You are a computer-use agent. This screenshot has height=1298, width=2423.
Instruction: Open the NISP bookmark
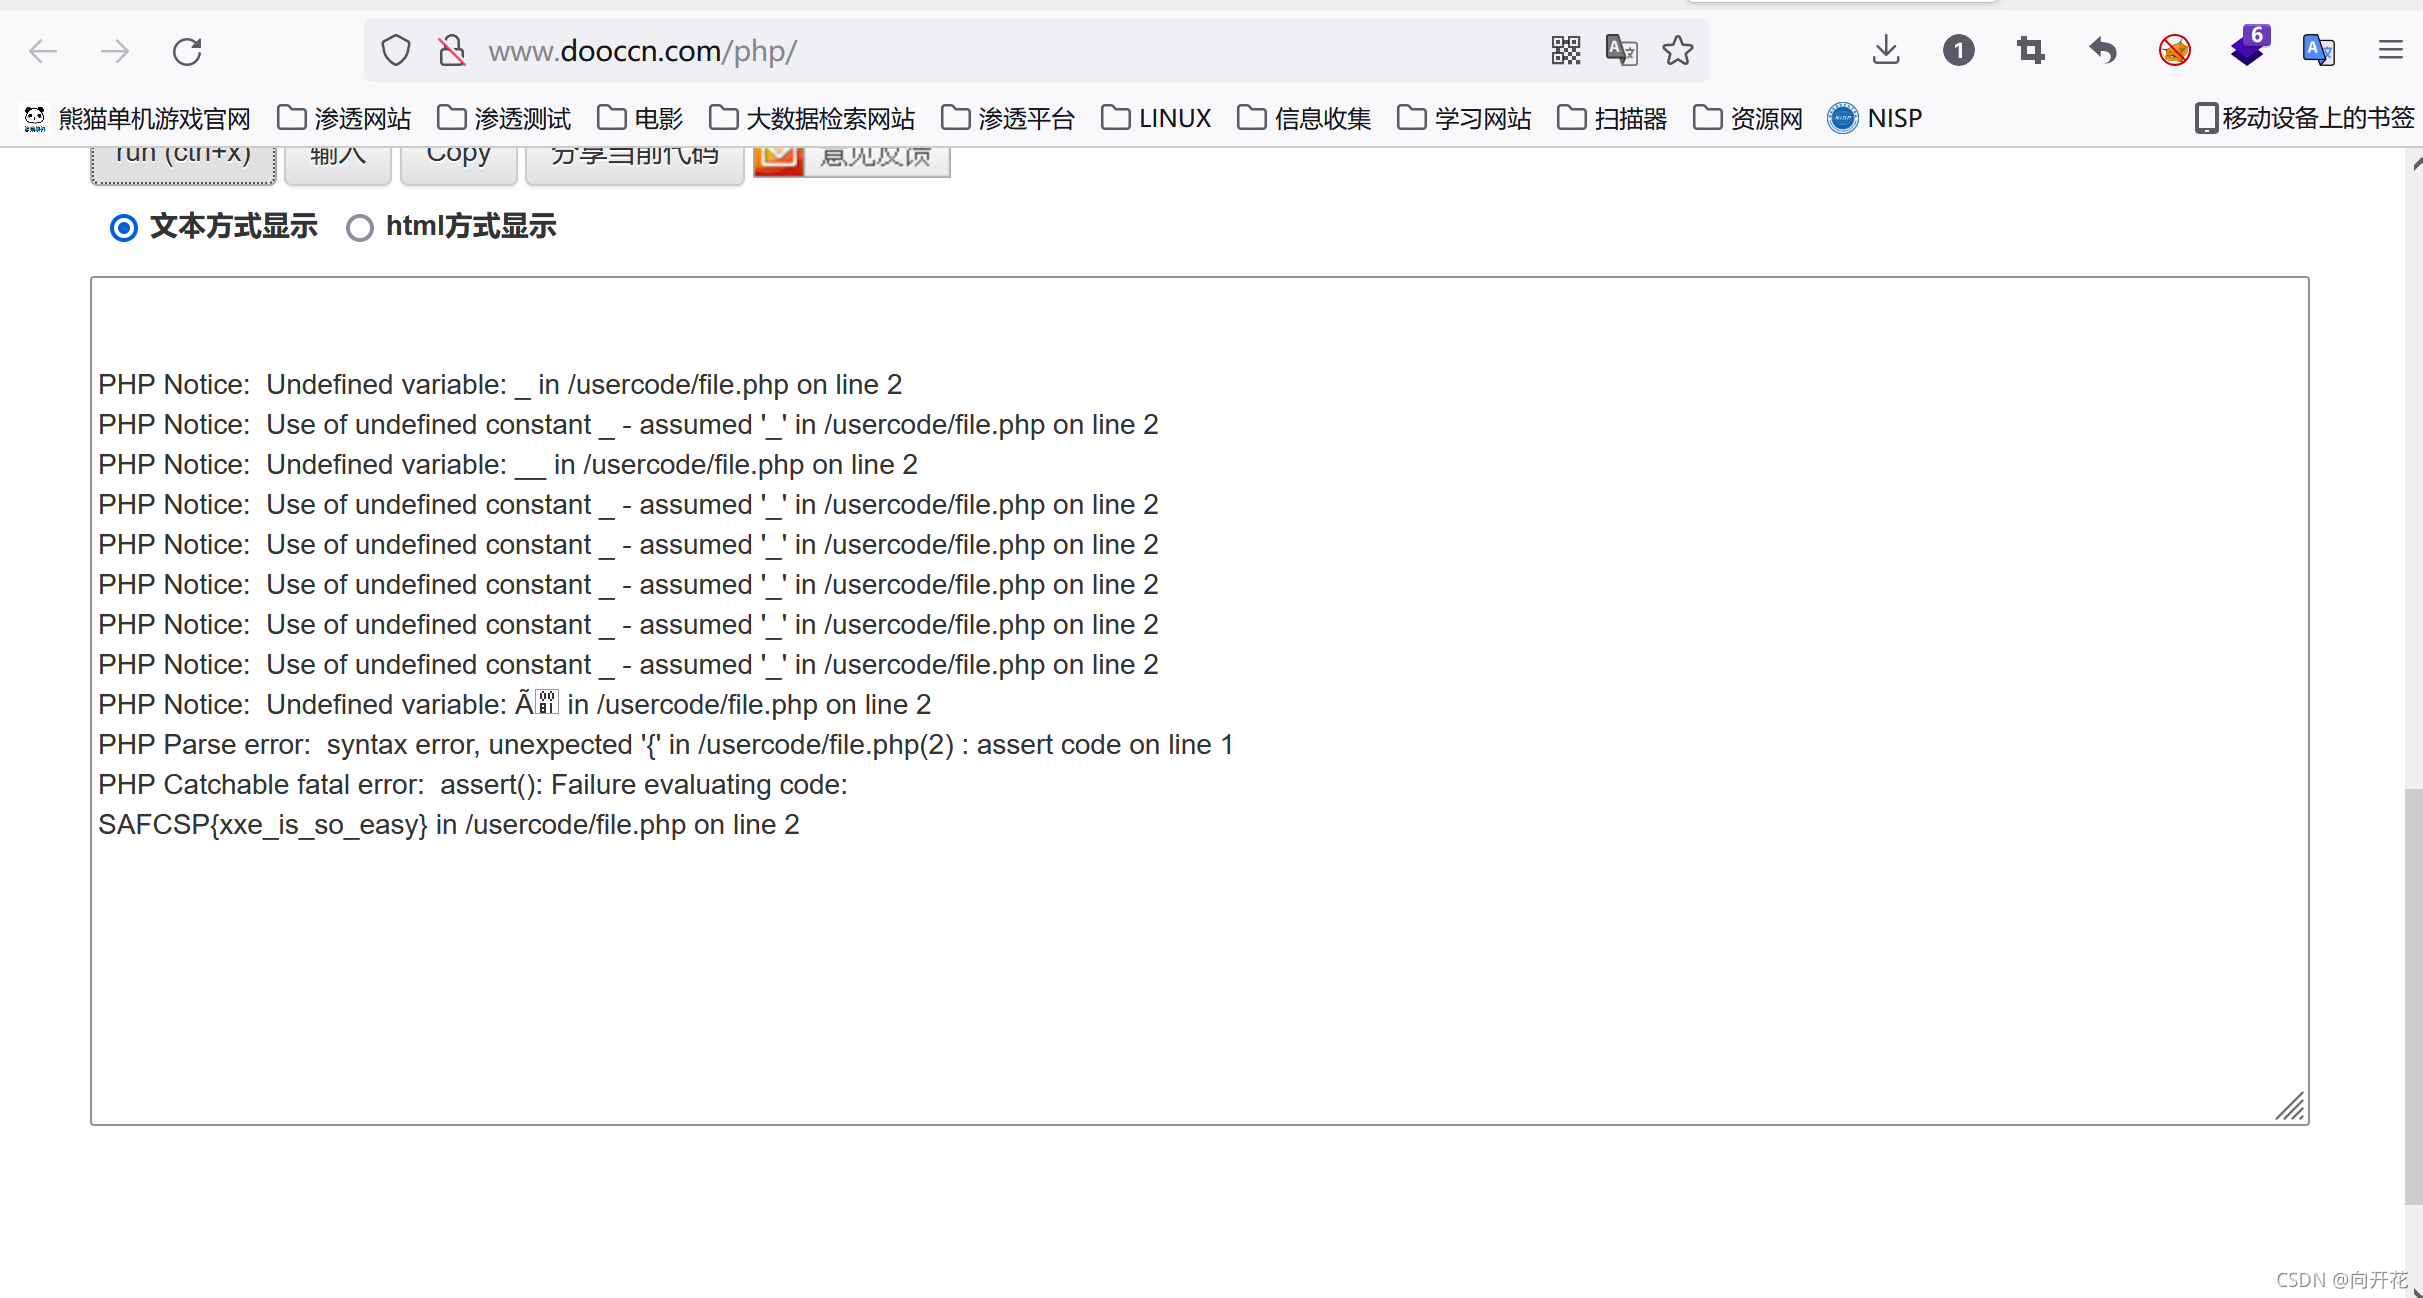pos(1875,119)
